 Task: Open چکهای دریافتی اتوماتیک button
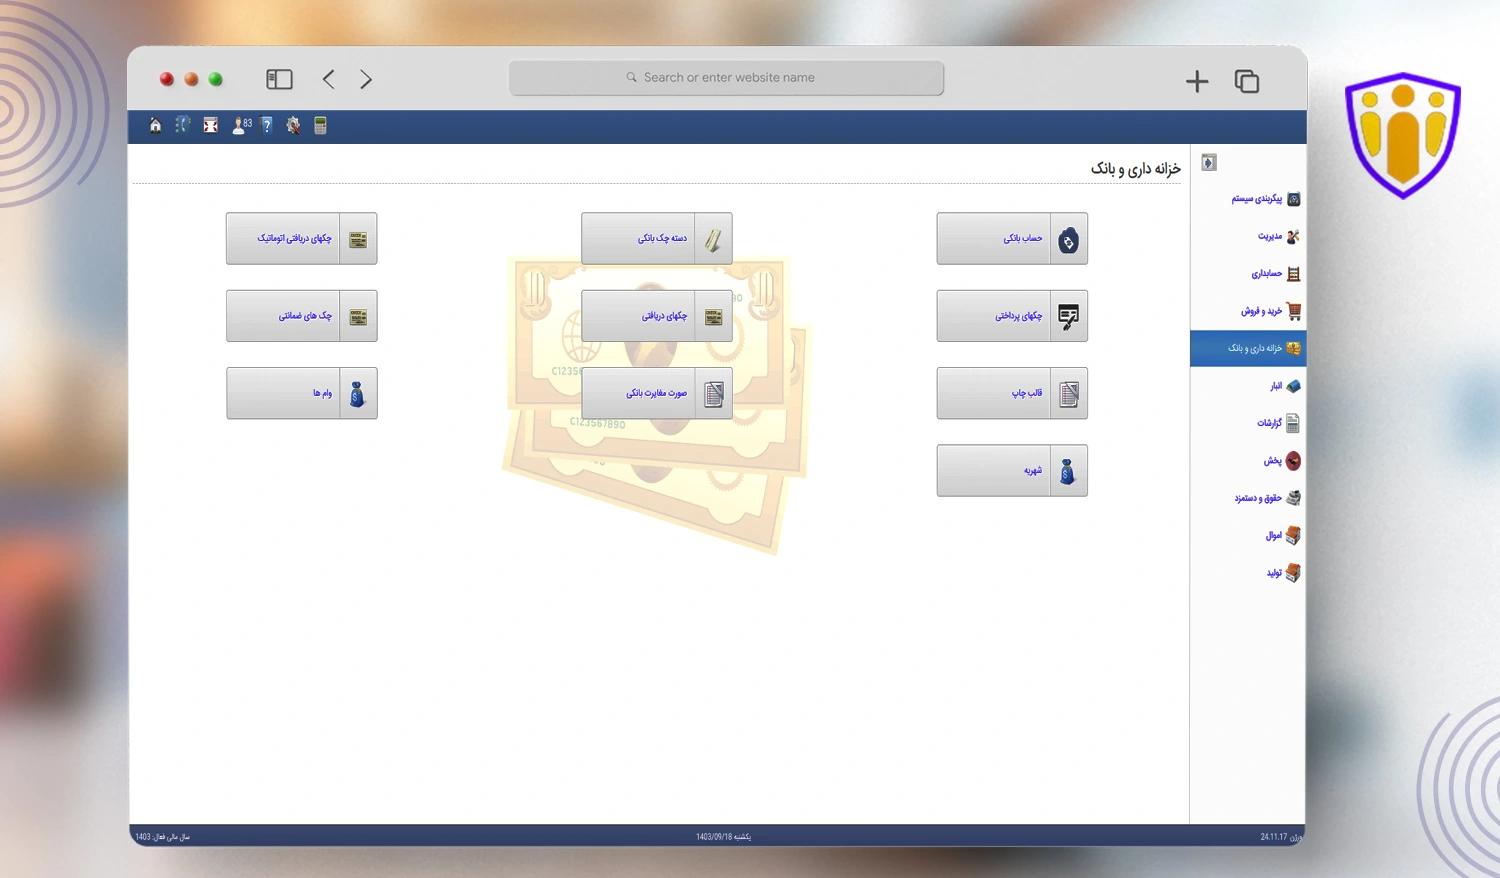pos(302,239)
